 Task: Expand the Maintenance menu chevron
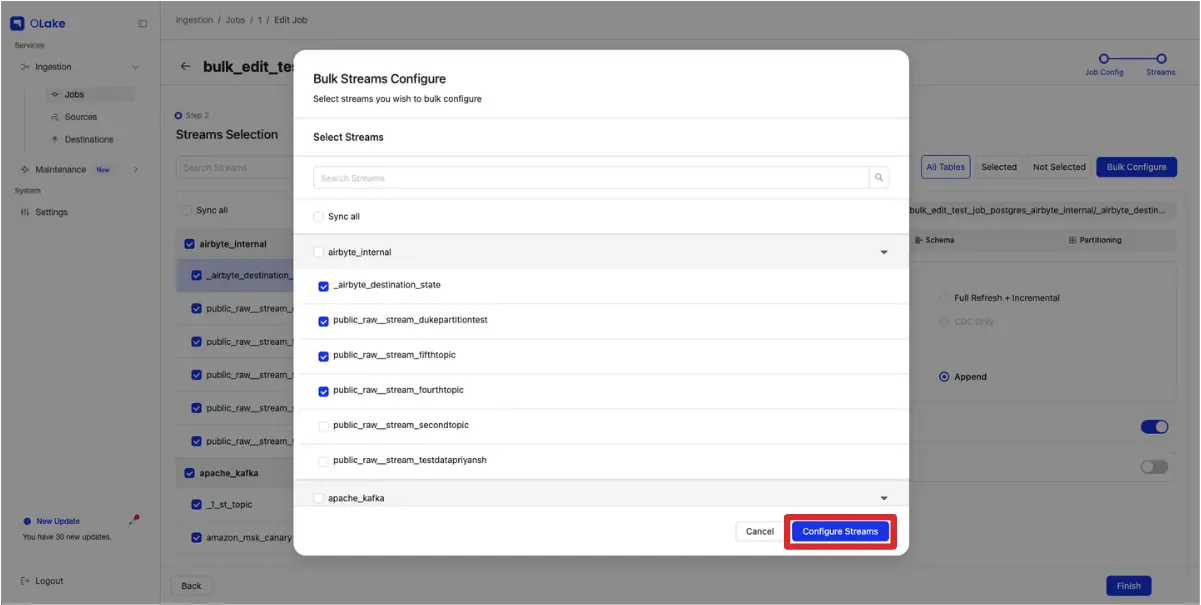[135, 169]
